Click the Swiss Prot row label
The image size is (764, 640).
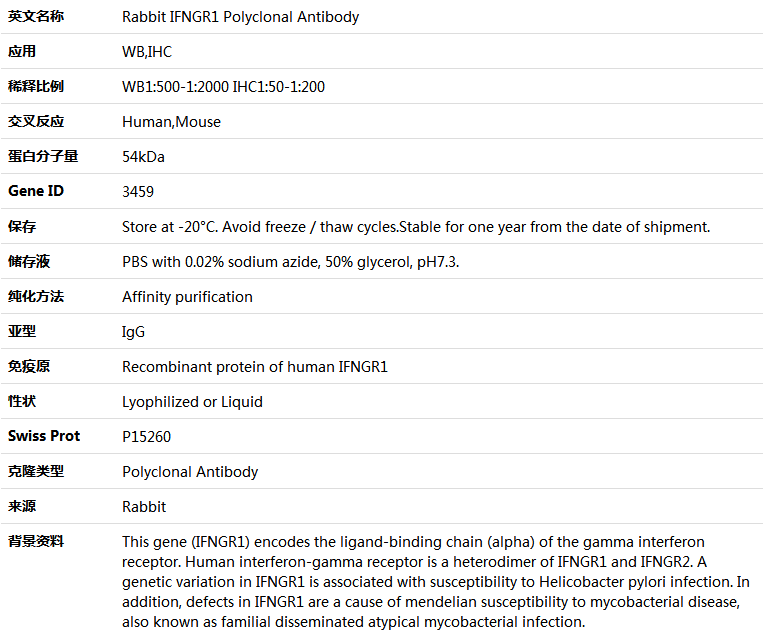[x=44, y=436]
